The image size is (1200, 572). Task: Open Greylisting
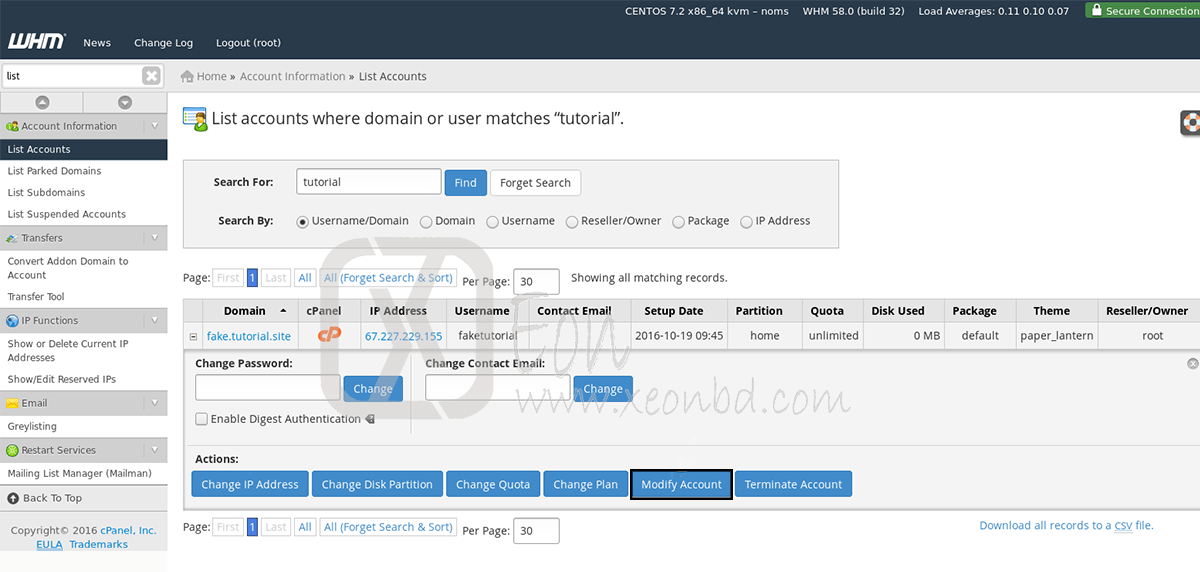tap(32, 426)
